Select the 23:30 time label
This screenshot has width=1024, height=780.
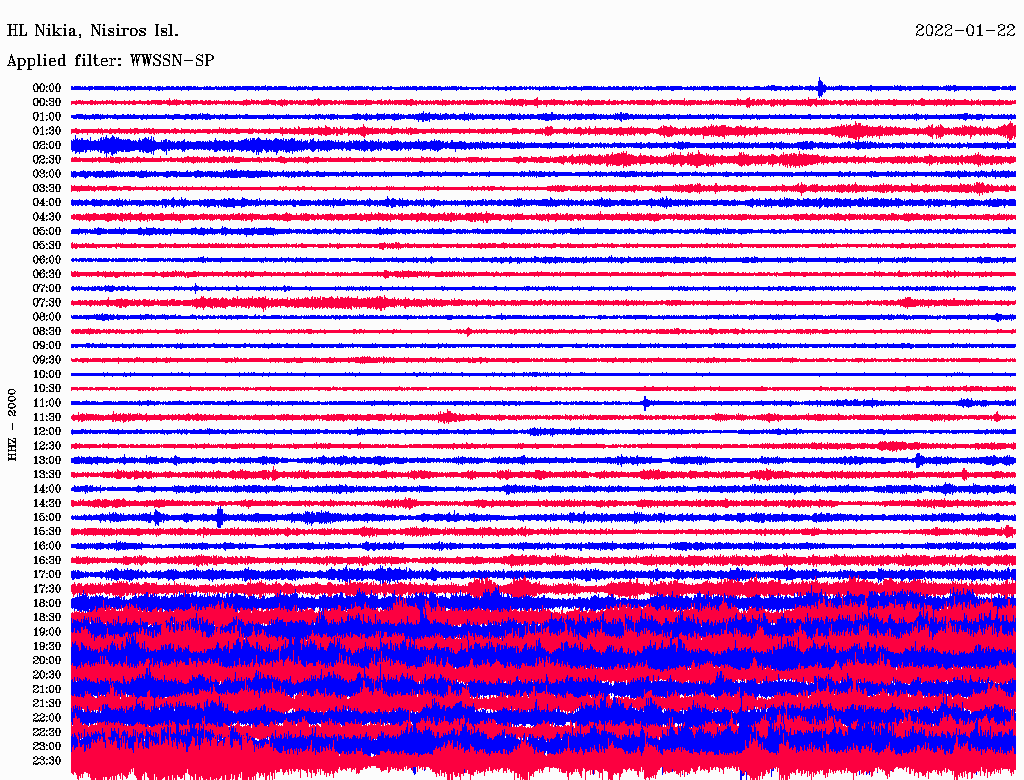point(47,760)
